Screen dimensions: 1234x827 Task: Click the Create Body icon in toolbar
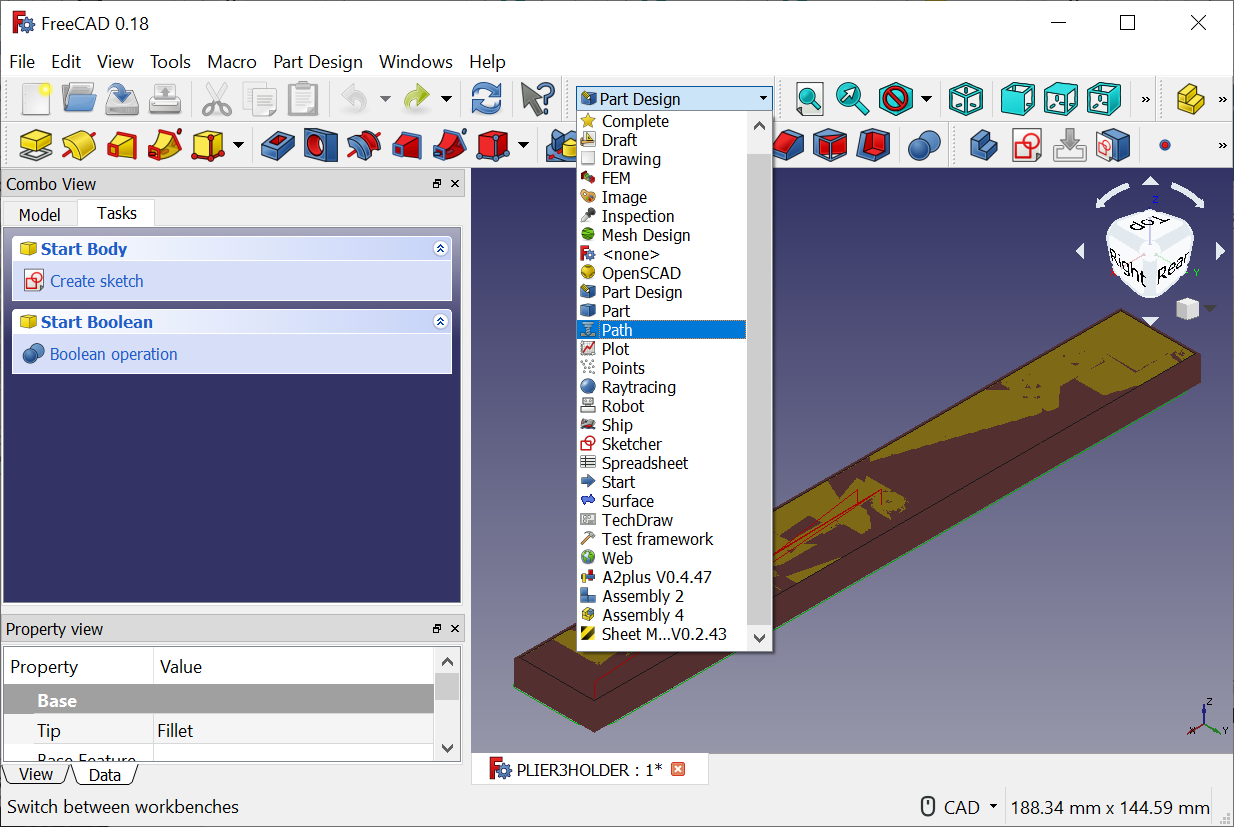(984, 146)
